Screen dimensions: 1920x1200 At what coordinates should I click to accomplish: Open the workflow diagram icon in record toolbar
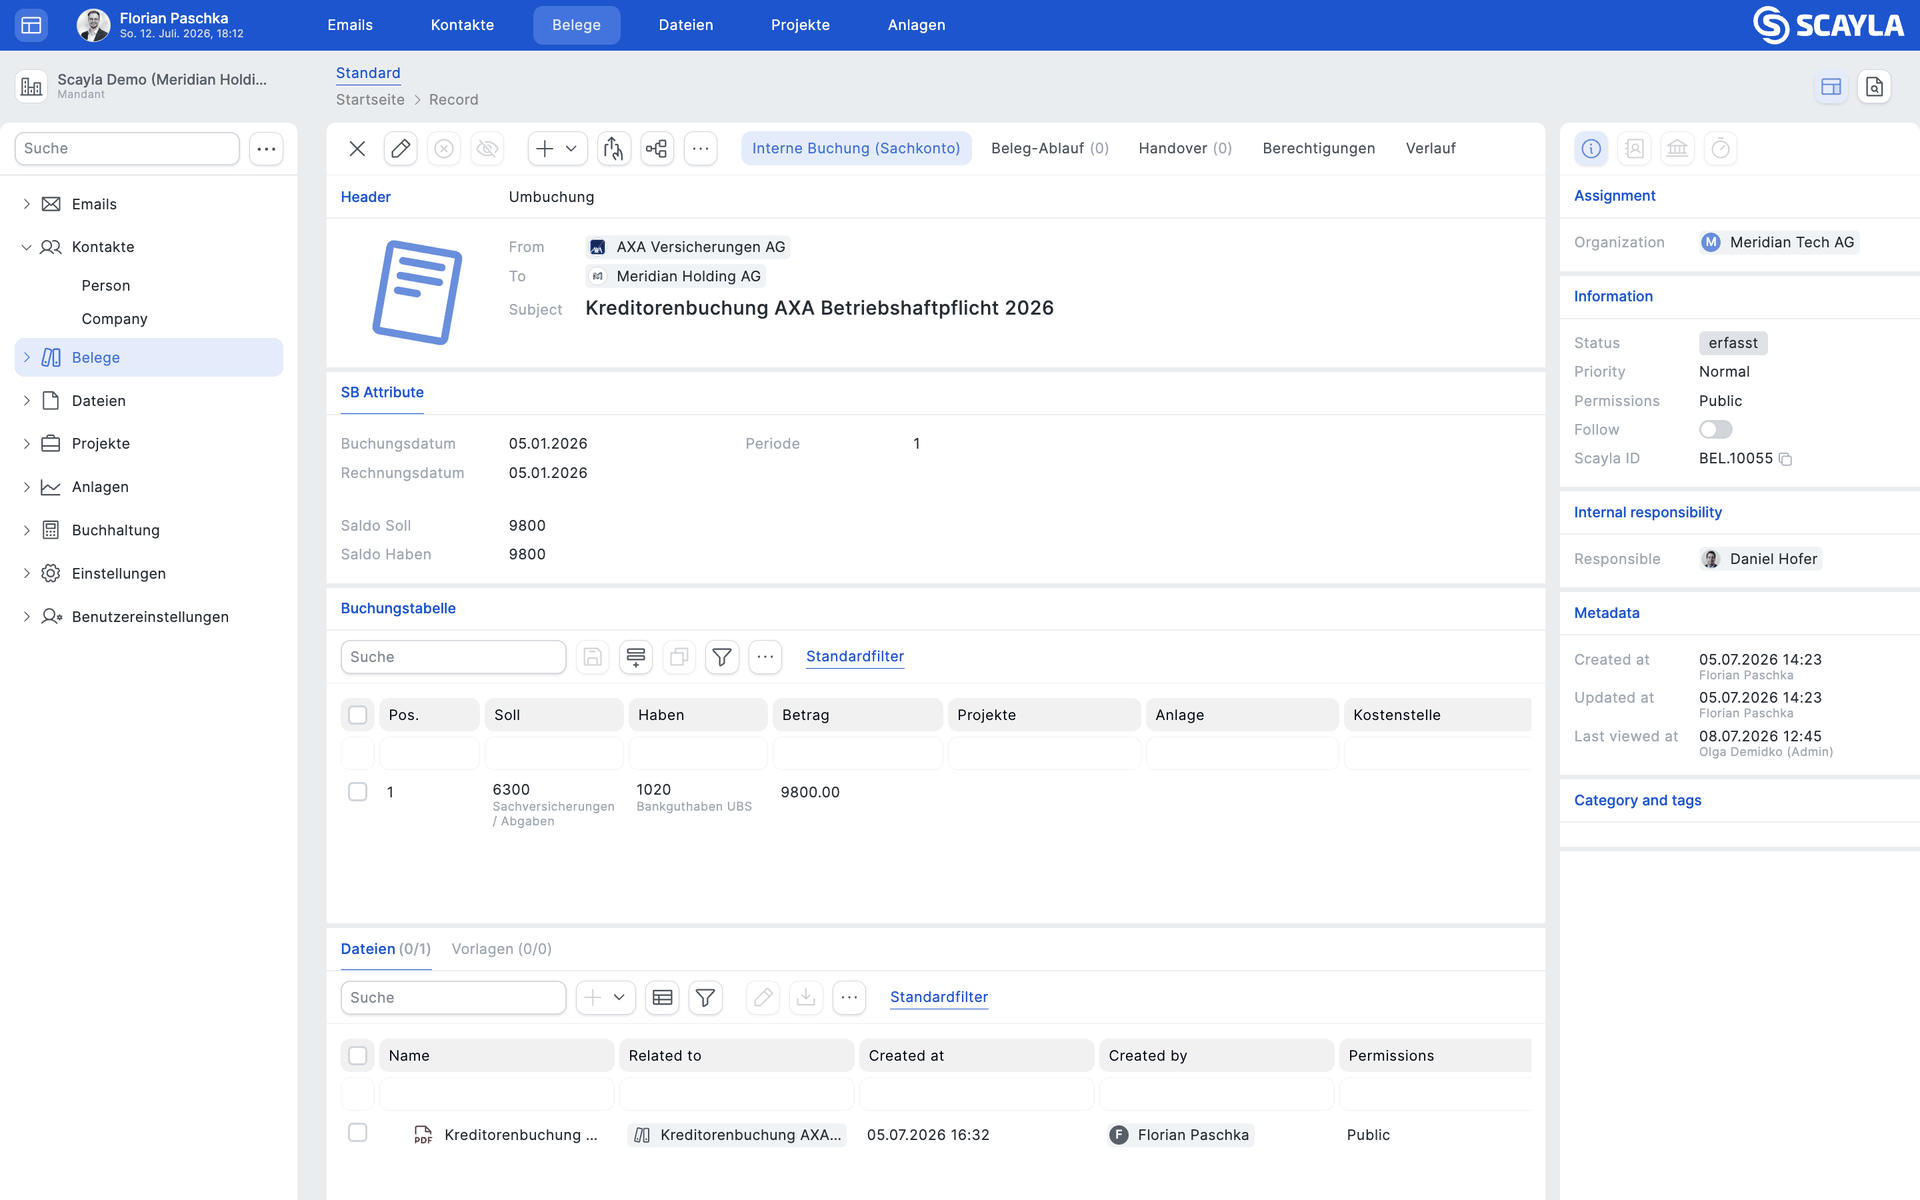[x=657, y=149]
